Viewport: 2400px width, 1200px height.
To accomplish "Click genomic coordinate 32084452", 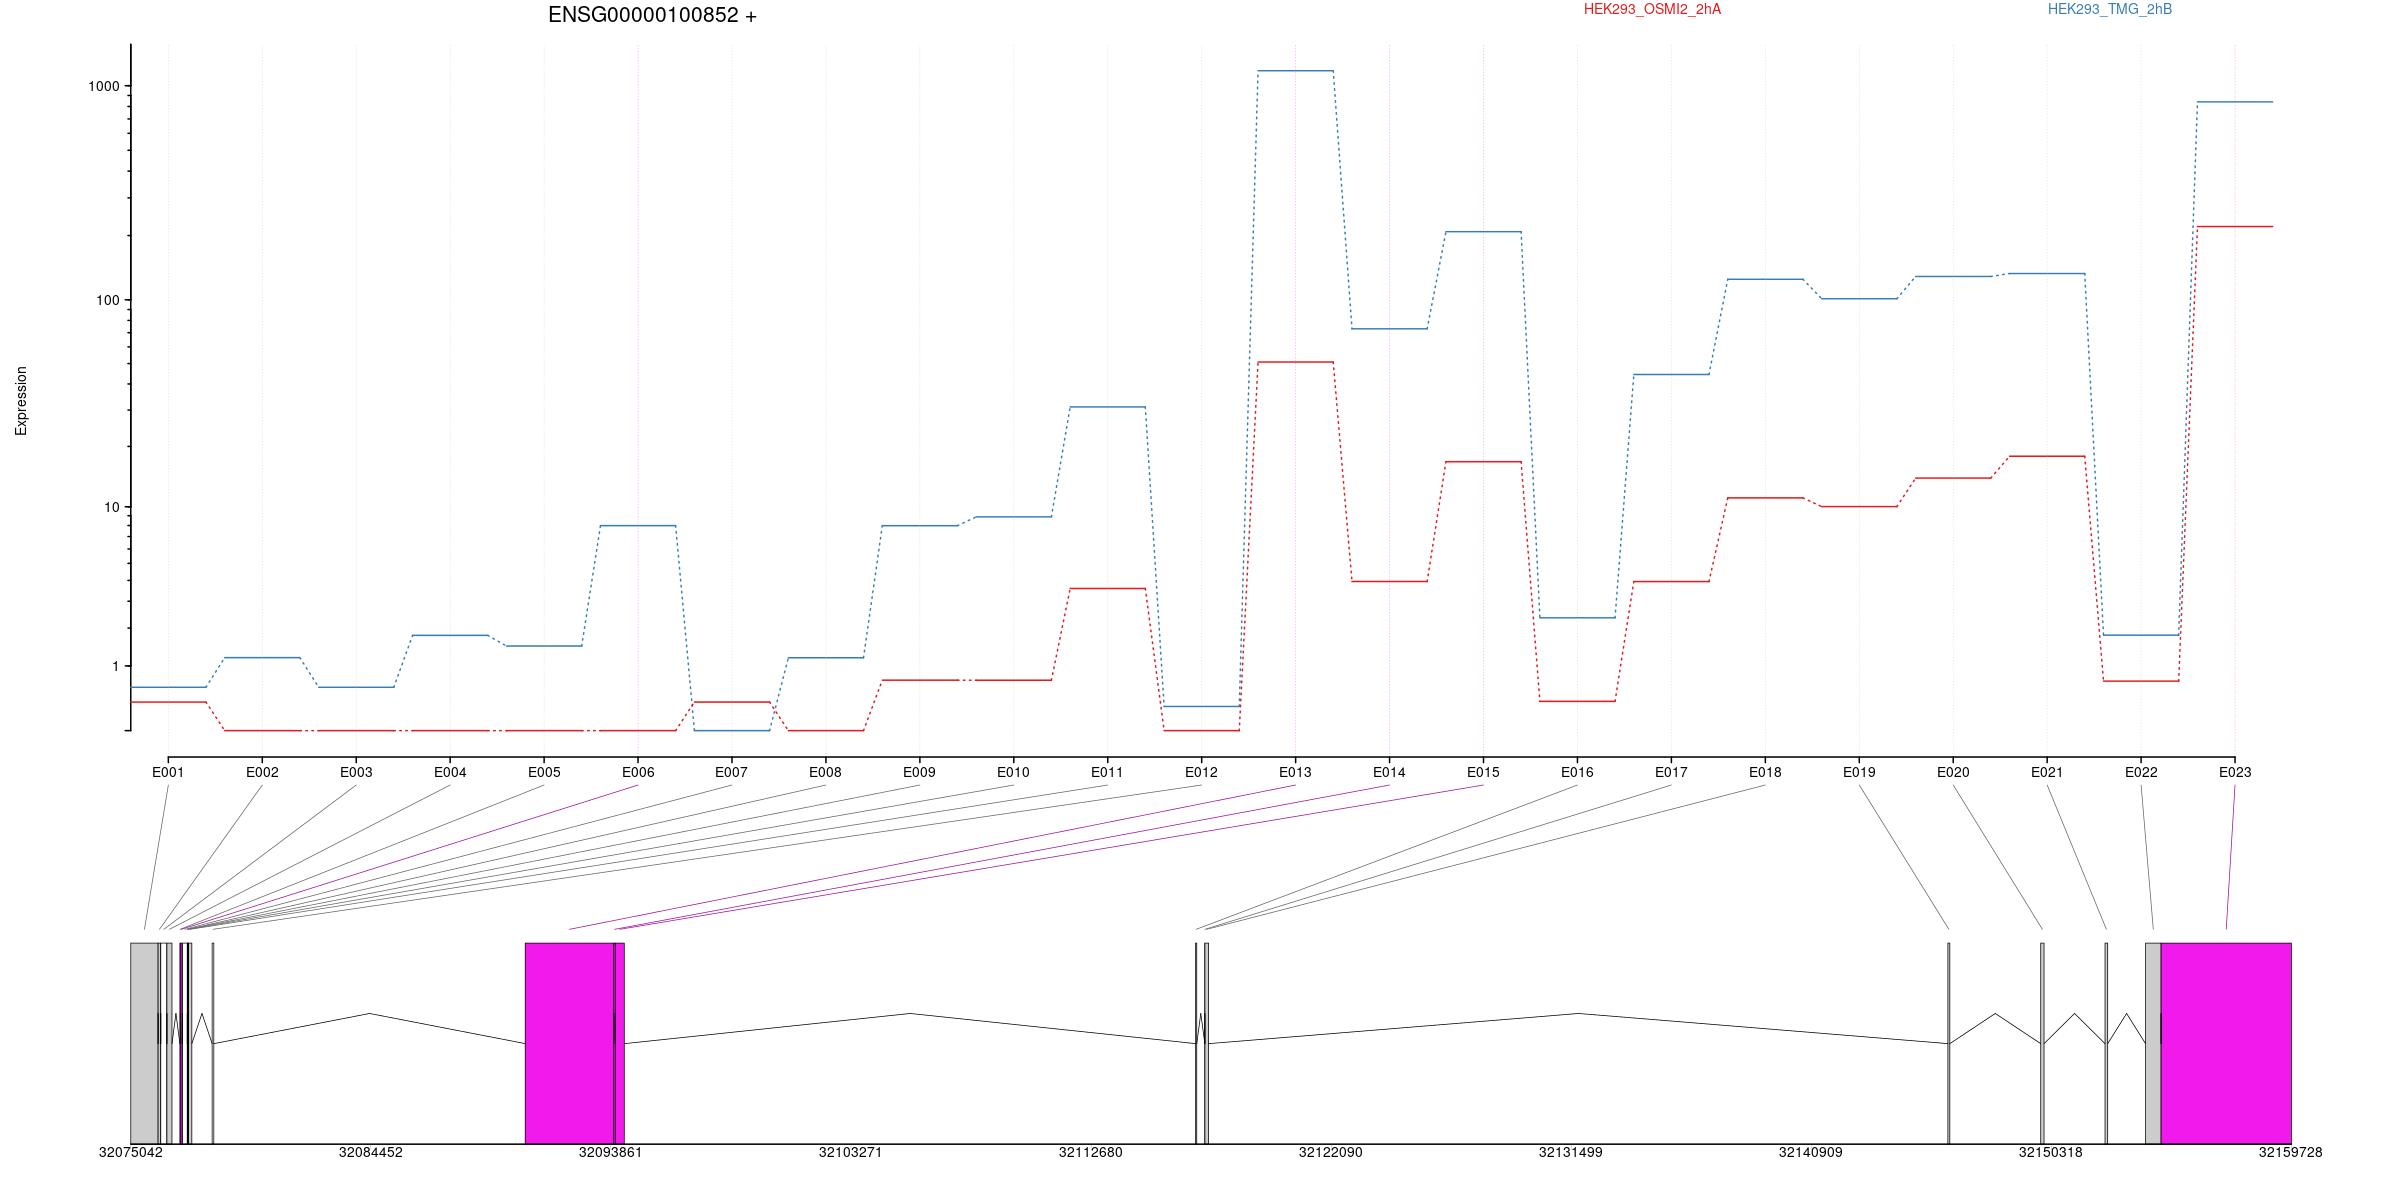I will click(x=370, y=1152).
